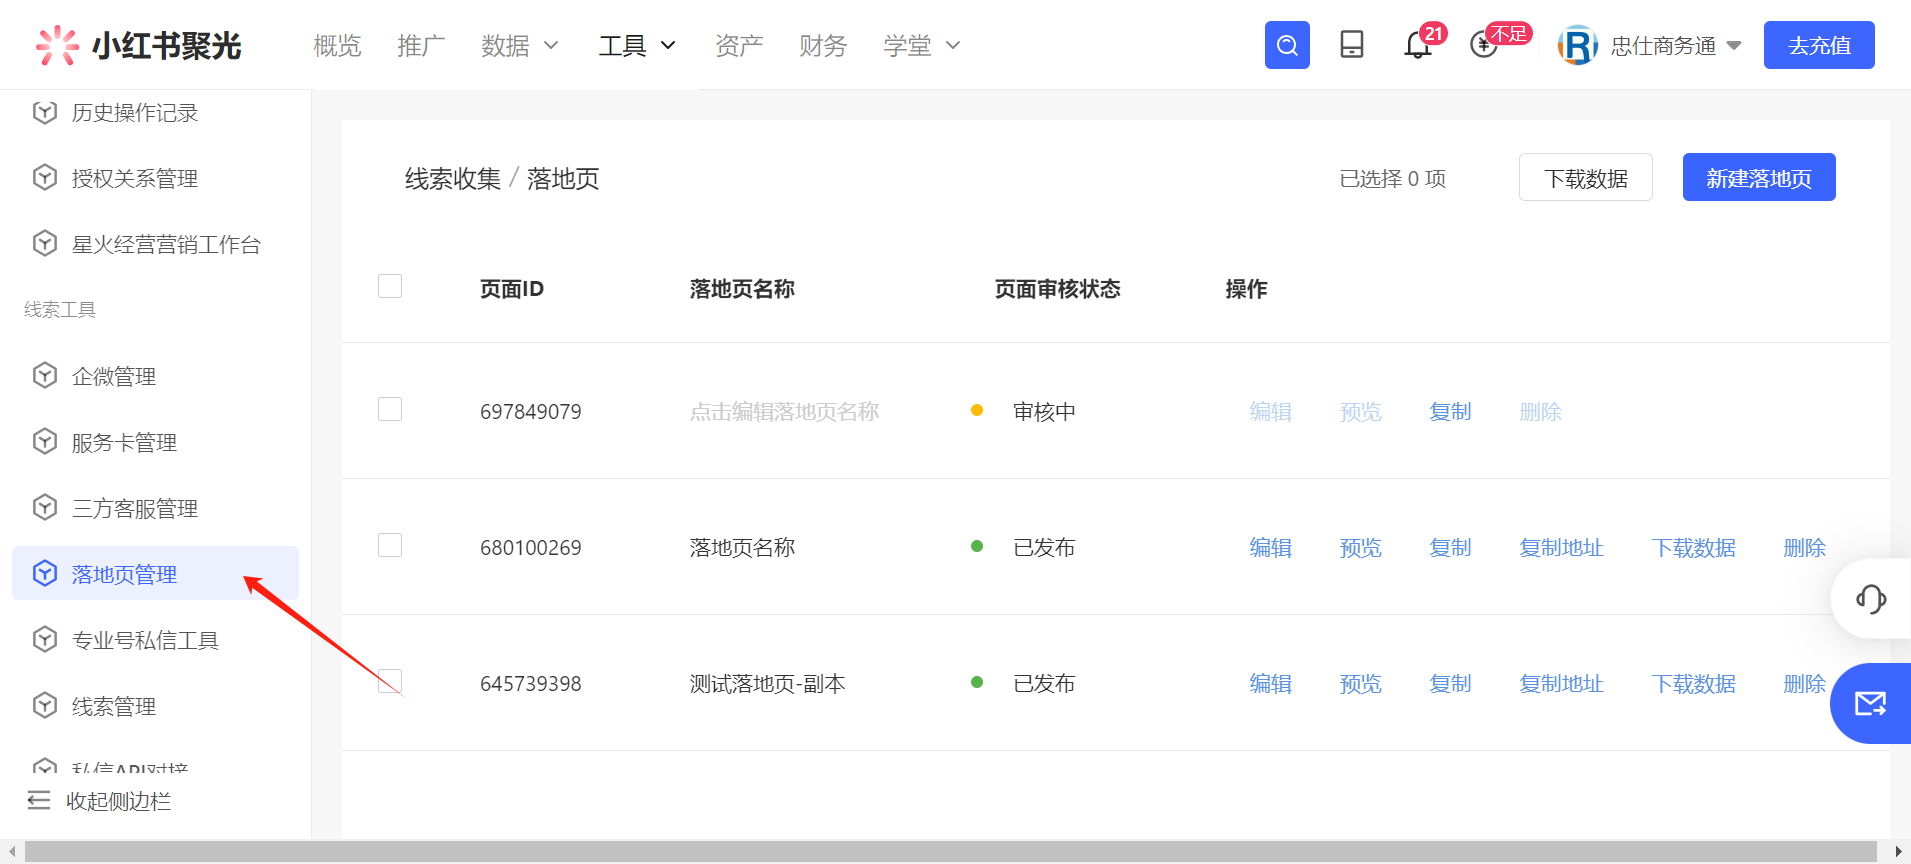Select the checkbox for row 680100269
This screenshot has height=864, width=1911.
coord(390,546)
